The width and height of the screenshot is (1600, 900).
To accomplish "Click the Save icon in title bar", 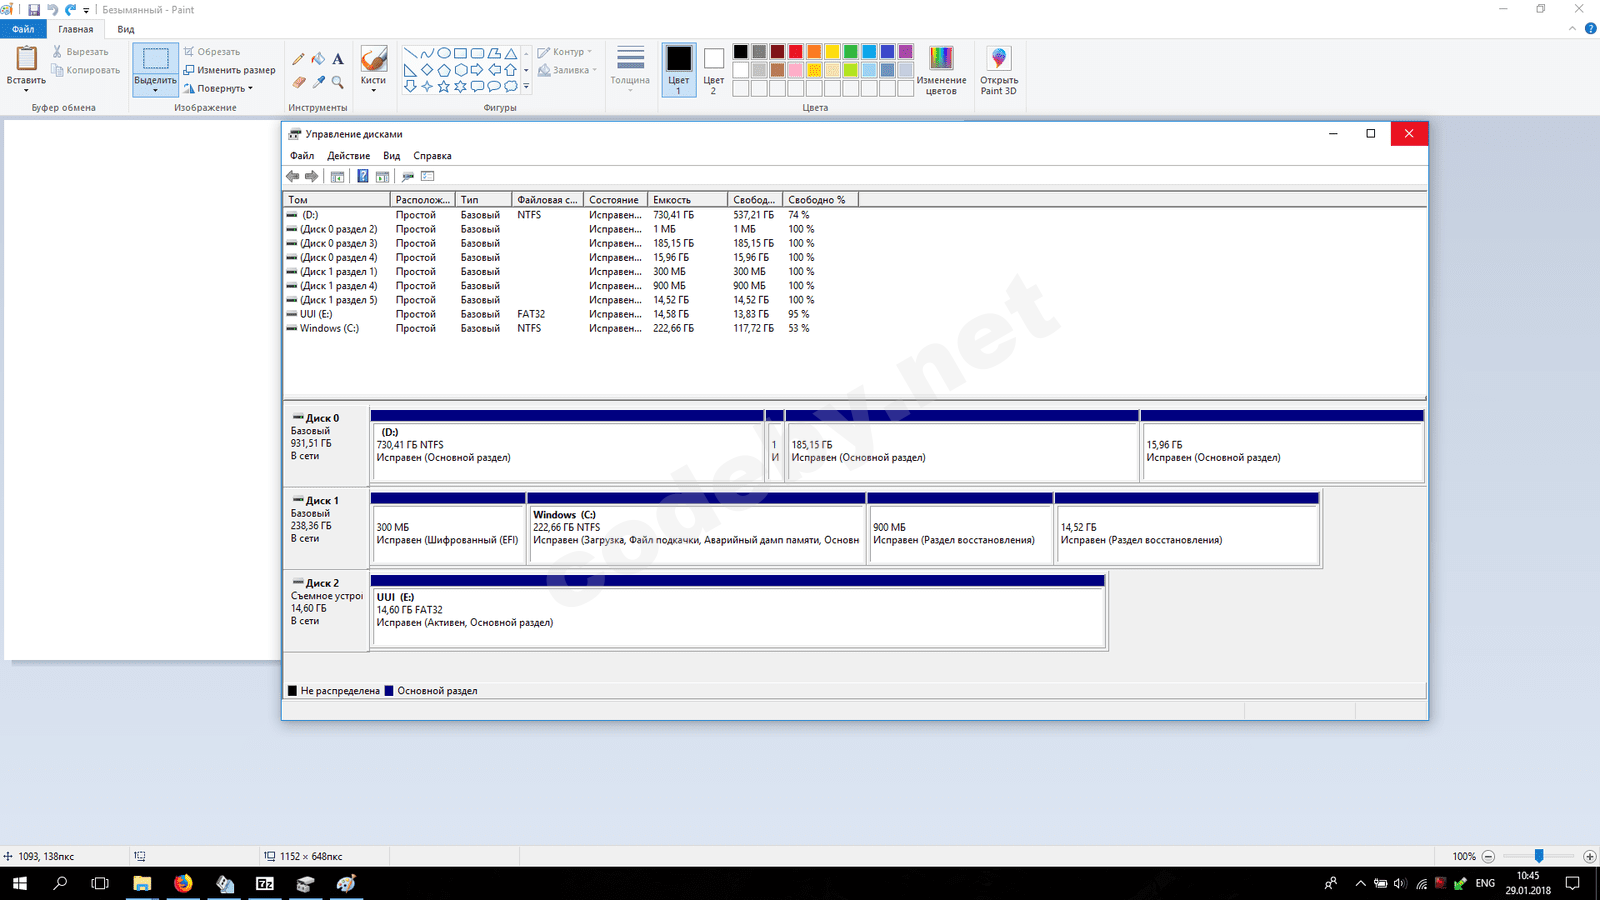I will click(34, 10).
